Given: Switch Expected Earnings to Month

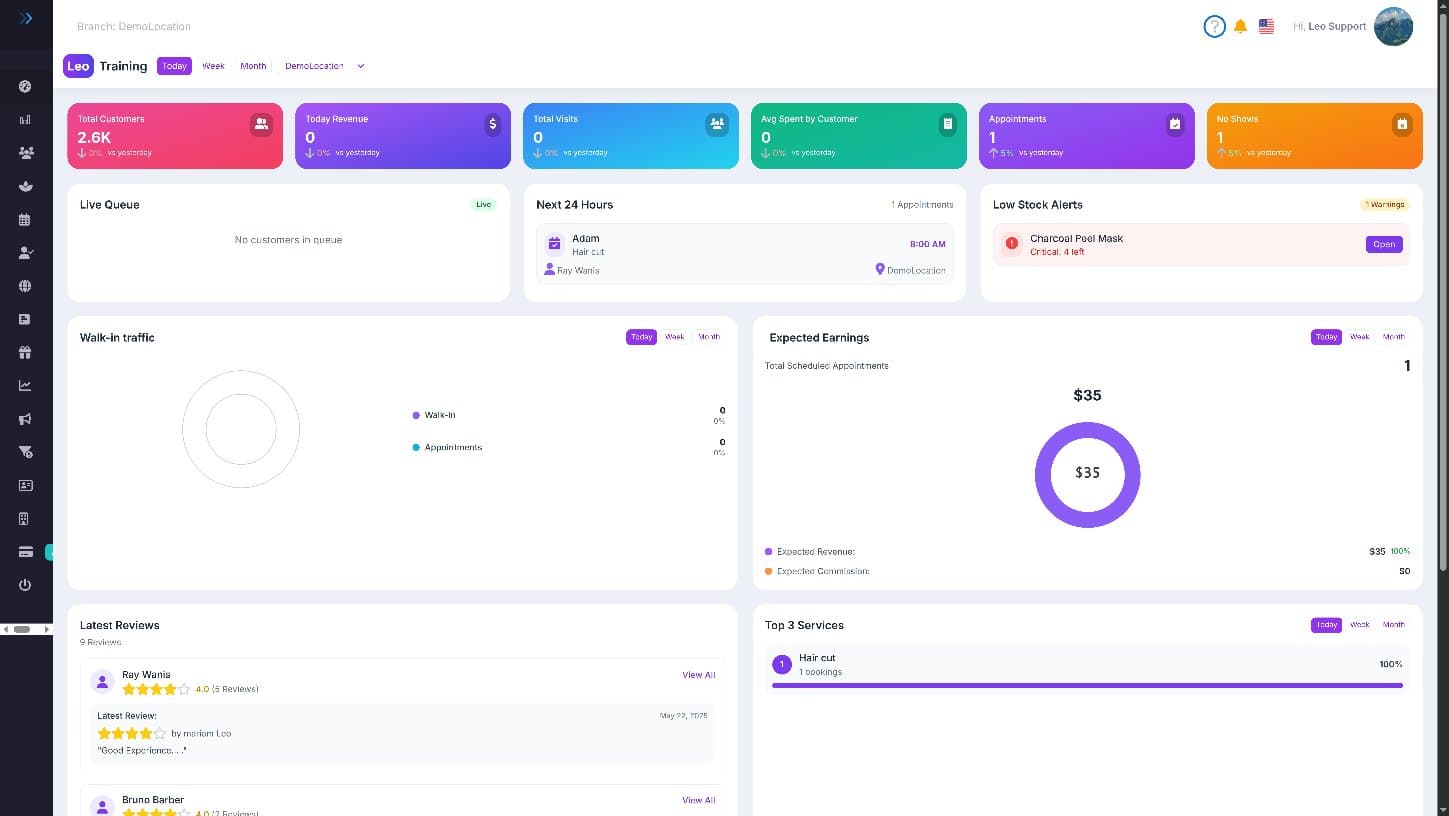Looking at the screenshot, I should 1394,337.
